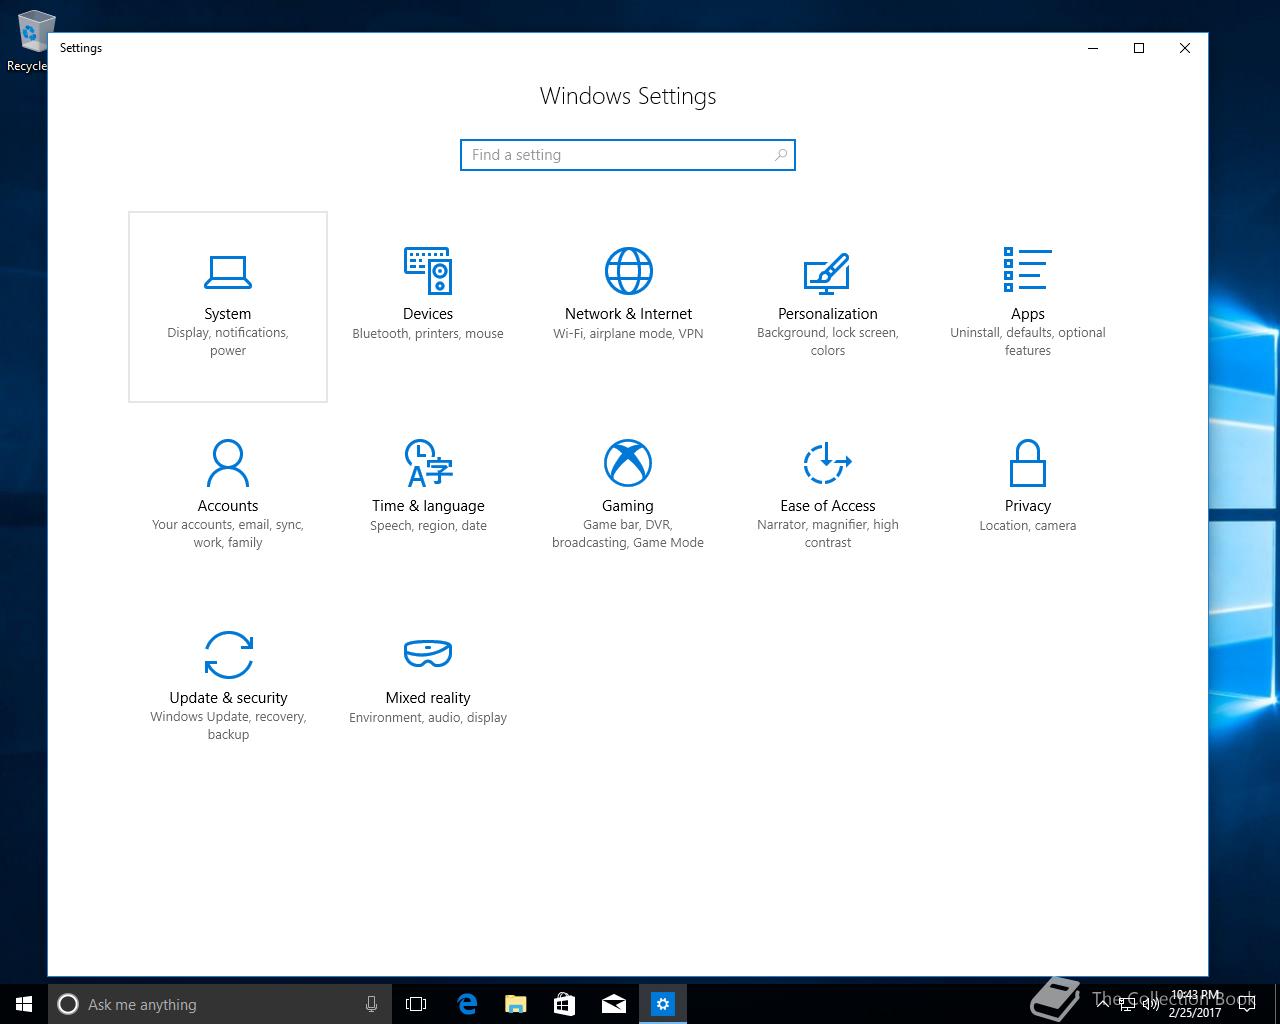The image size is (1280, 1024).
Task: Open Task View on the taskbar
Action: [x=416, y=1004]
